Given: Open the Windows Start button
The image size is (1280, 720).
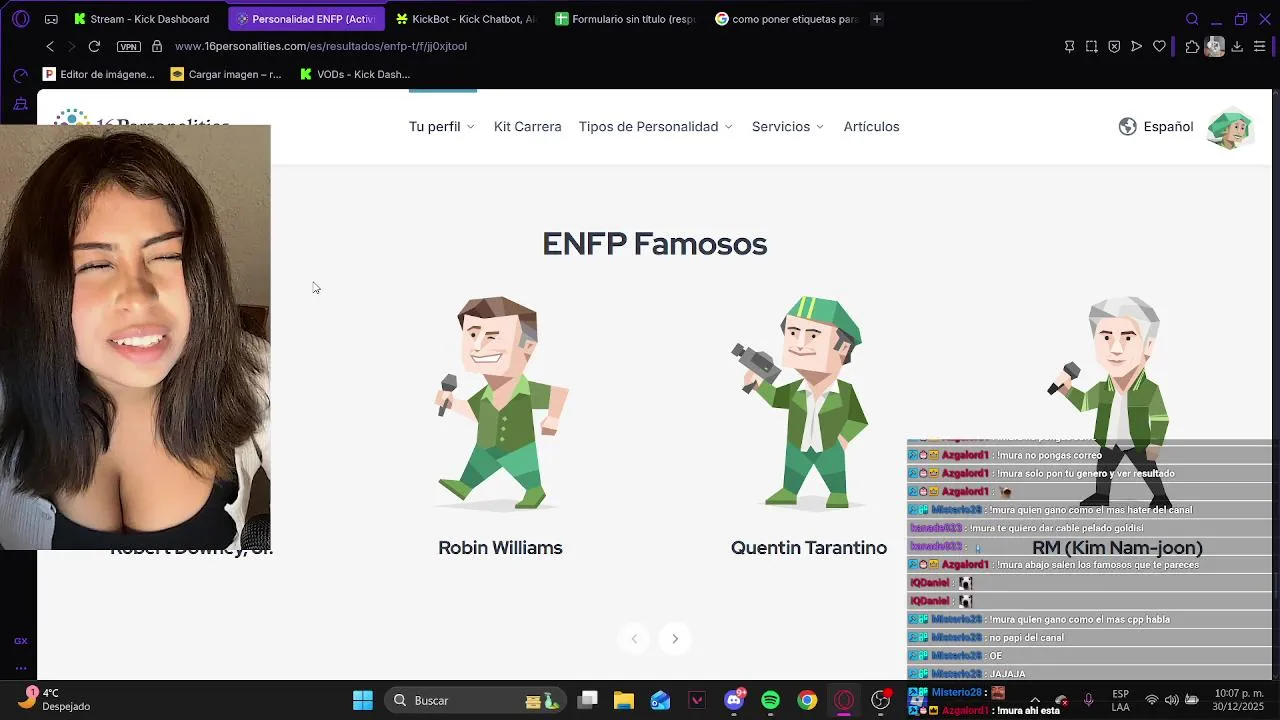Looking at the screenshot, I should click(363, 700).
